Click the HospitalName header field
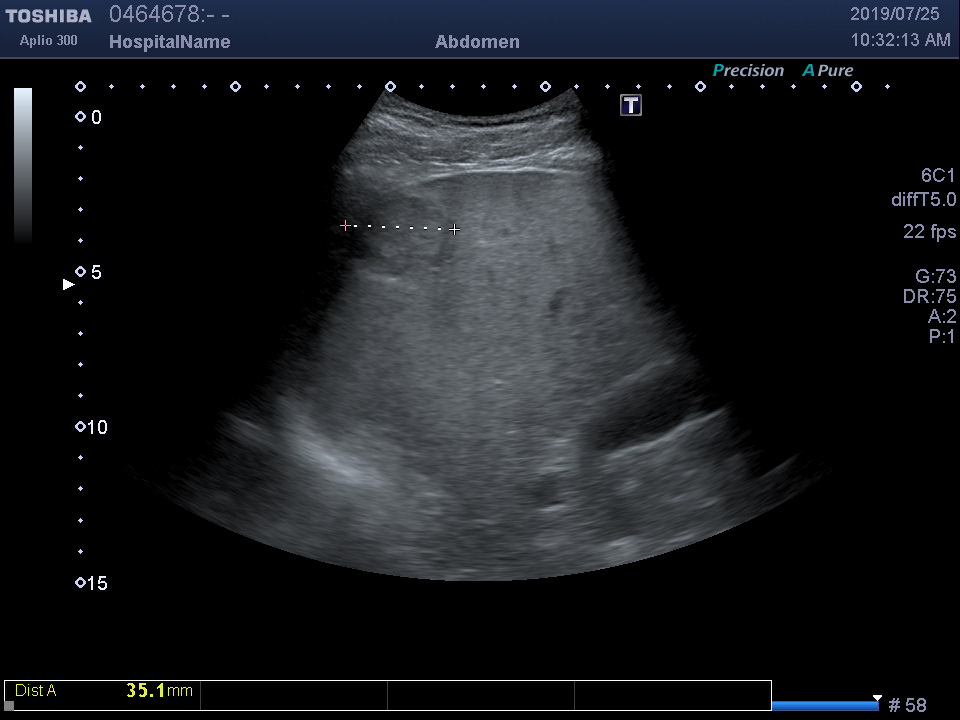This screenshot has height=720, width=960. tap(169, 42)
